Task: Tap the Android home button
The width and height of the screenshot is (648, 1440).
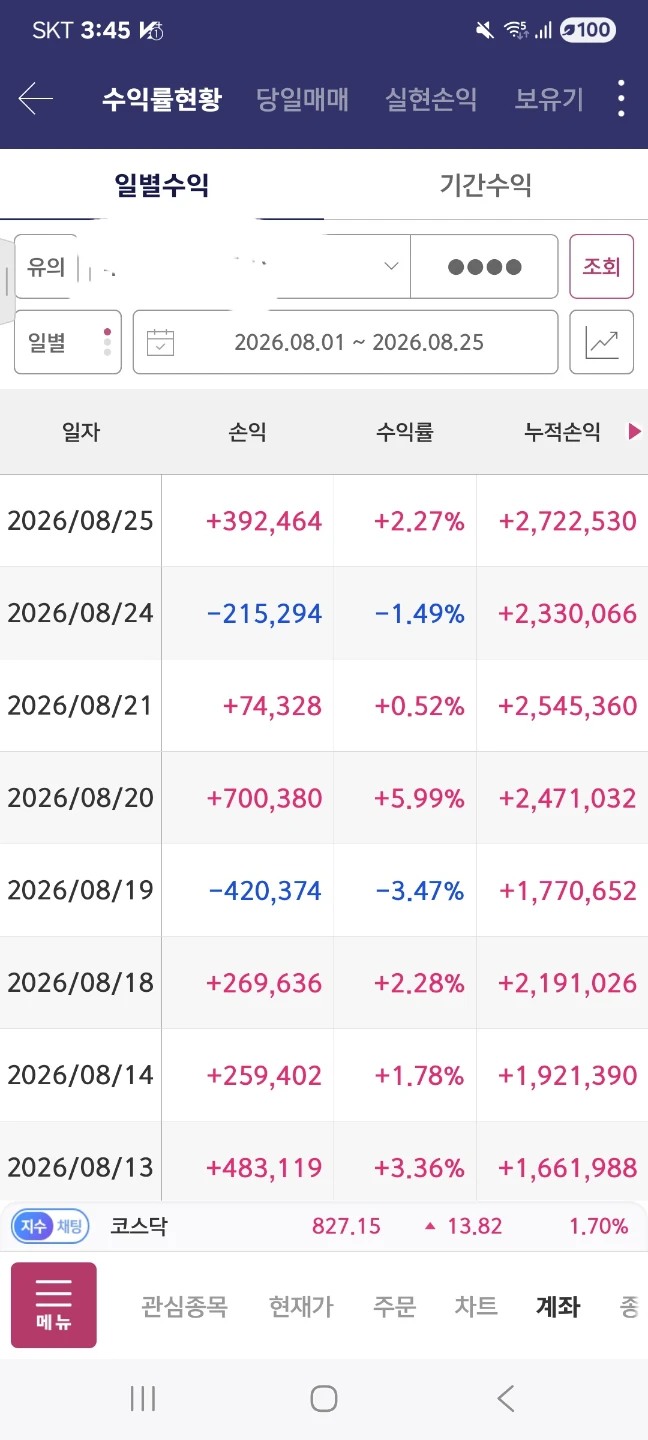Action: click(x=323, y=1398)
